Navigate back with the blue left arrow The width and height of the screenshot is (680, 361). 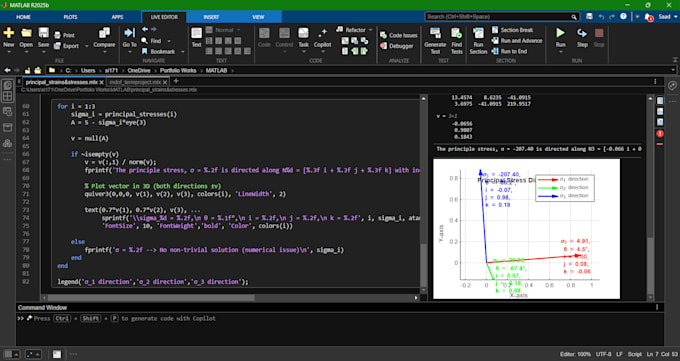[x=145, y=30]
